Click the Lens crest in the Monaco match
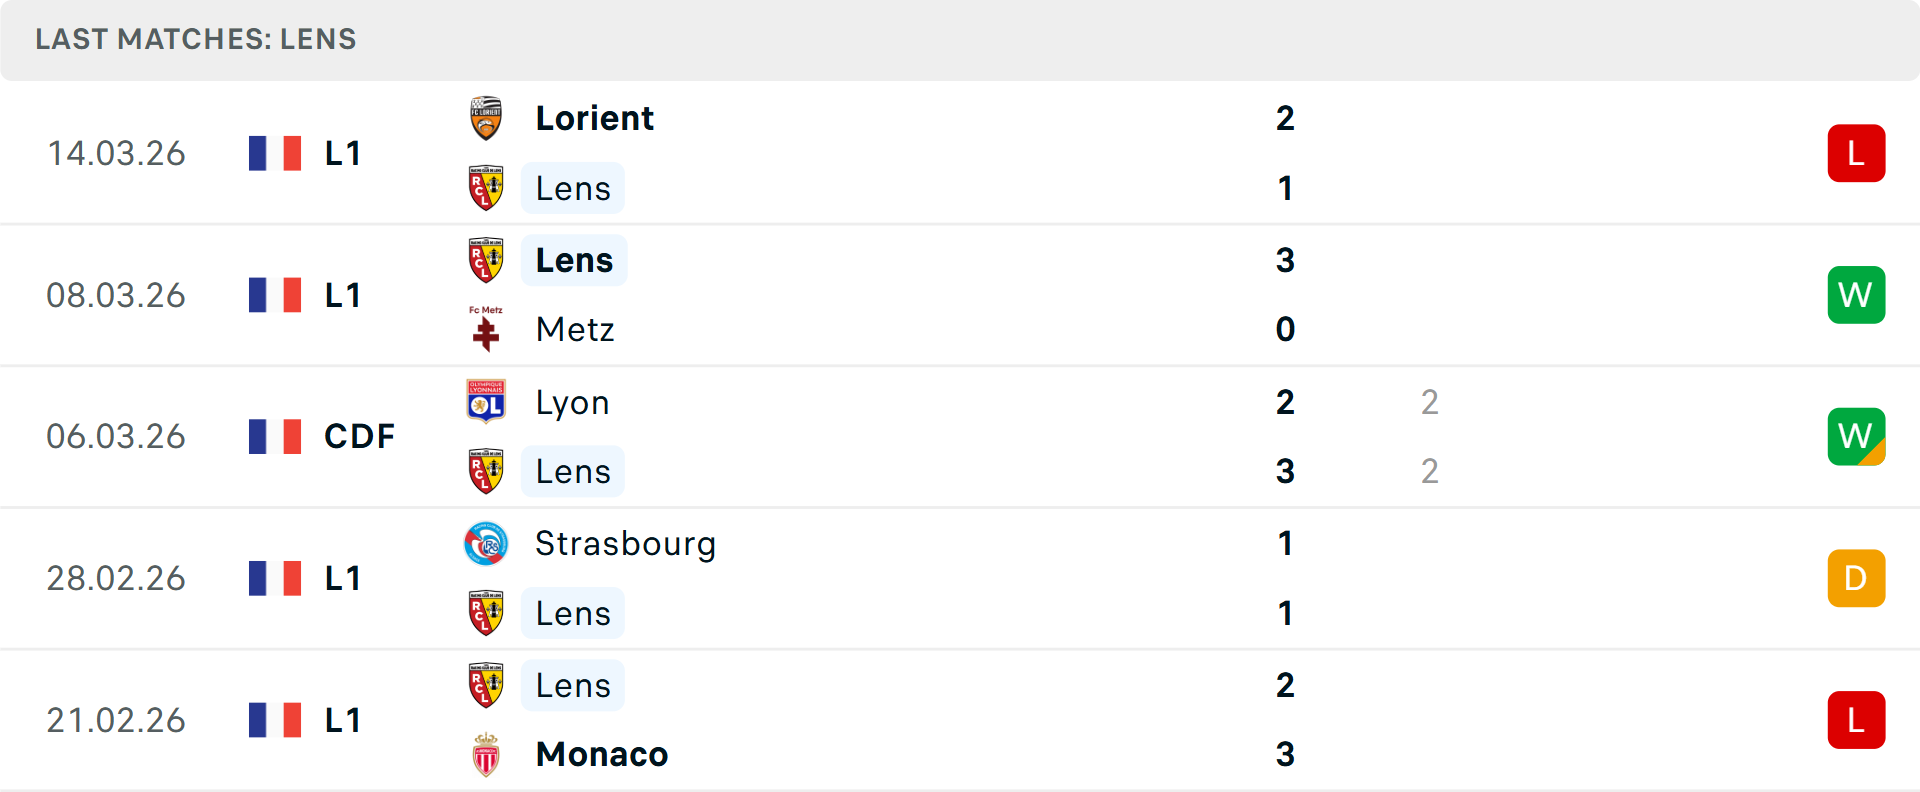This screenshot has height=792, width=1920. pyautogui.click(x=486, y=685)
